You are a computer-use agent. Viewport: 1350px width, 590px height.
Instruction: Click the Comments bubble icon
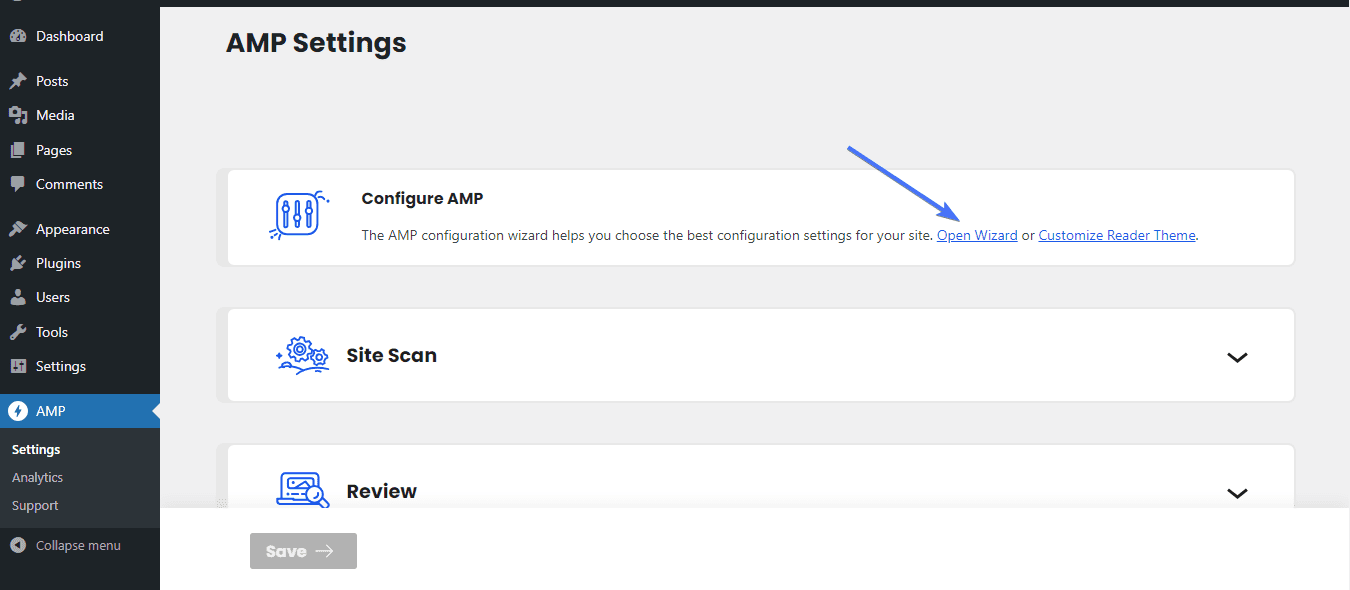(x=18, y=184)
